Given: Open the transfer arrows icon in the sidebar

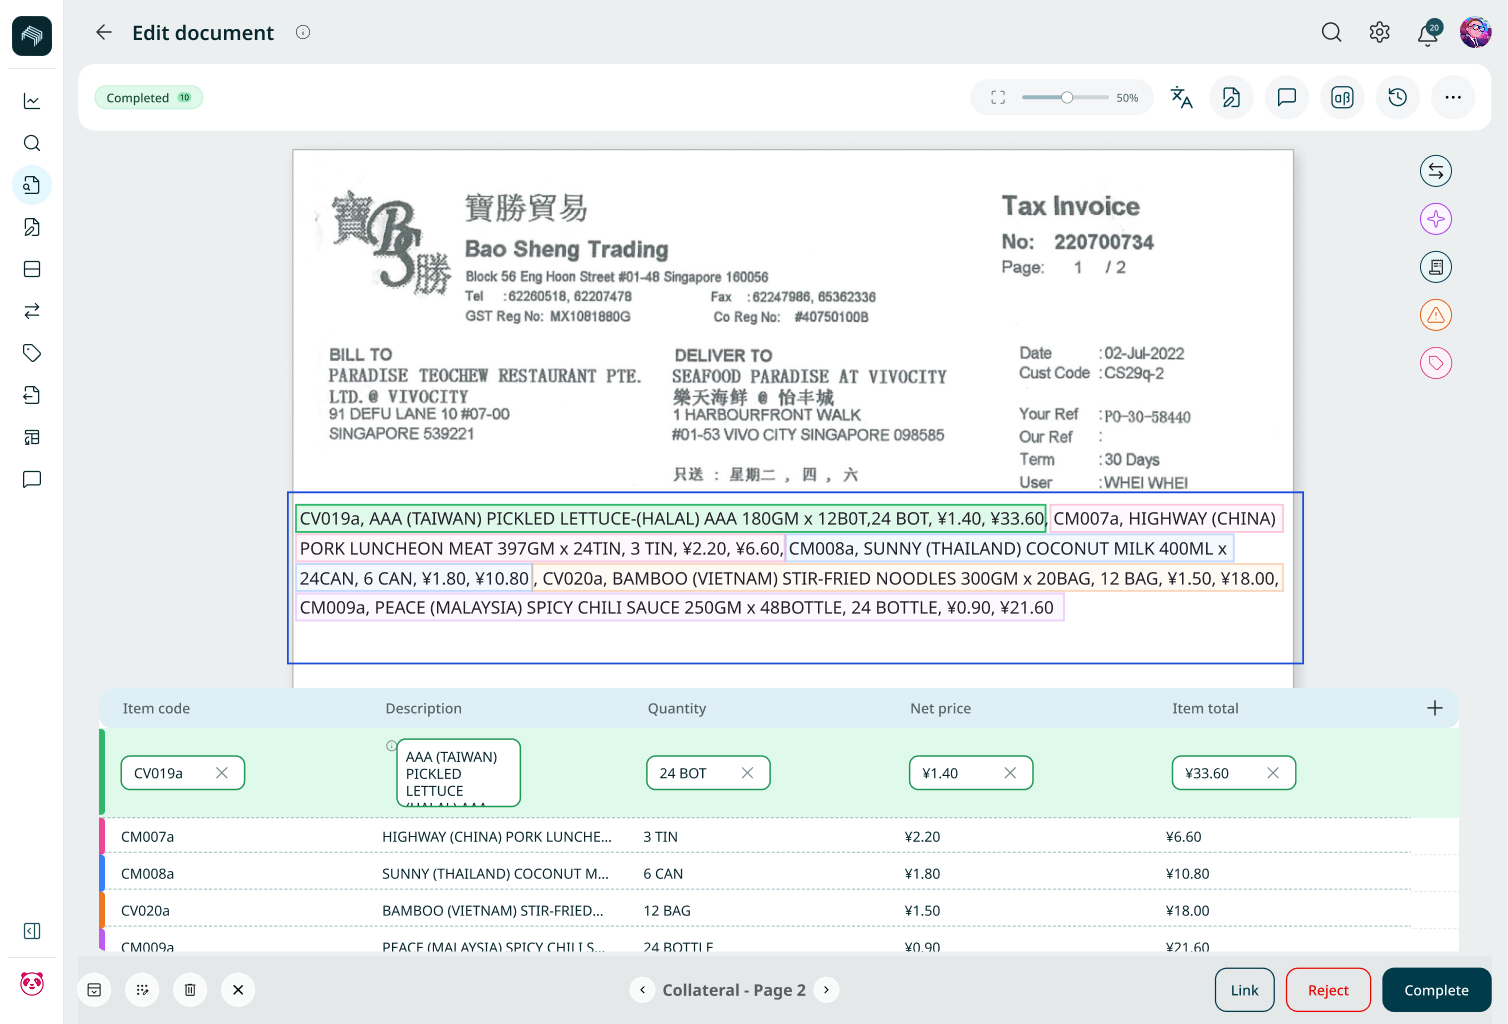Looking at the screenshot, I should point(32,311).
